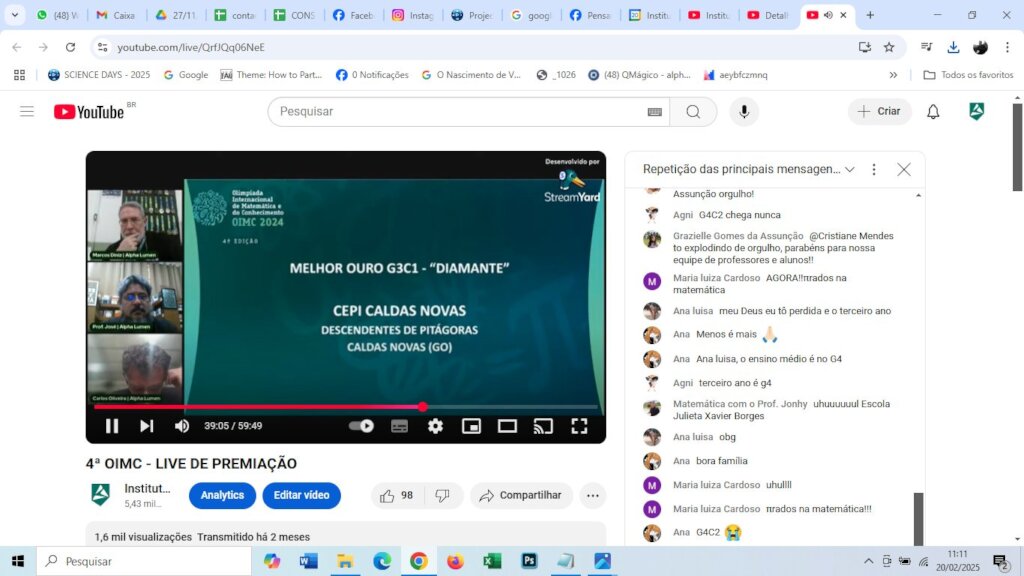Click the Analytics button
1024x576 pixels.
222,495
